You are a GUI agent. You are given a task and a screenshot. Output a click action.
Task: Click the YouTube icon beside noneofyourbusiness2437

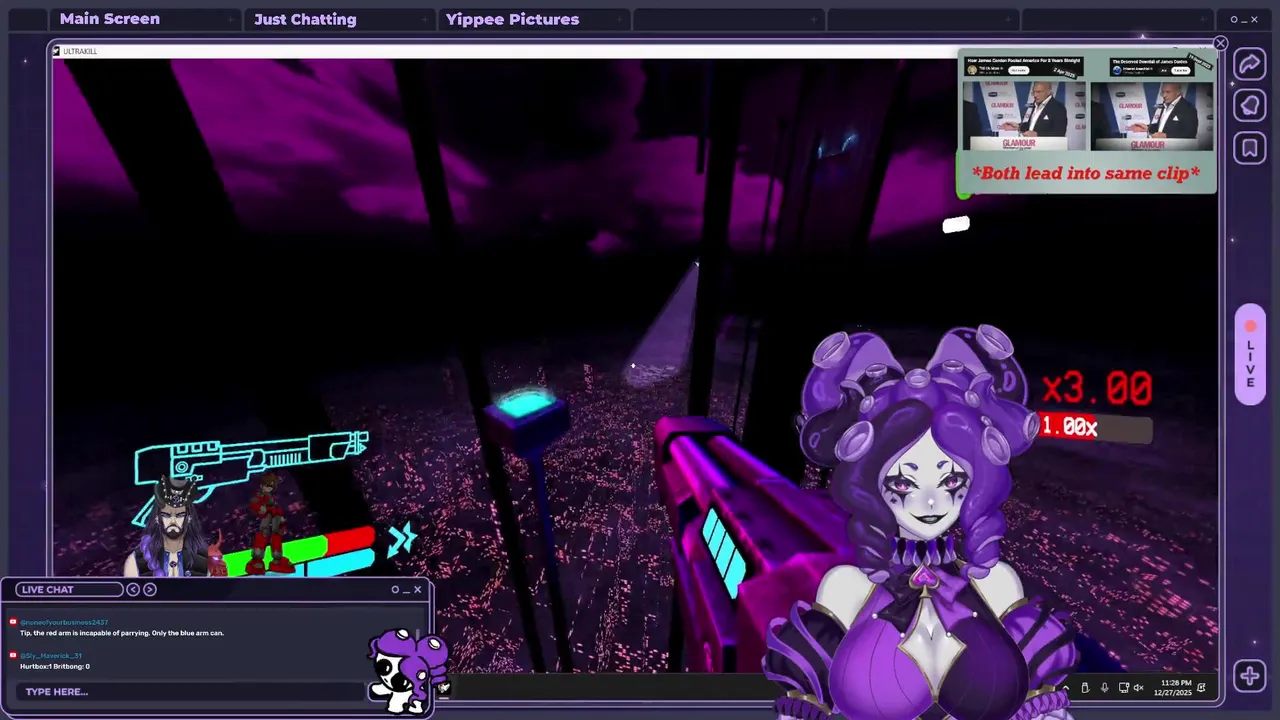pos(13,622)
